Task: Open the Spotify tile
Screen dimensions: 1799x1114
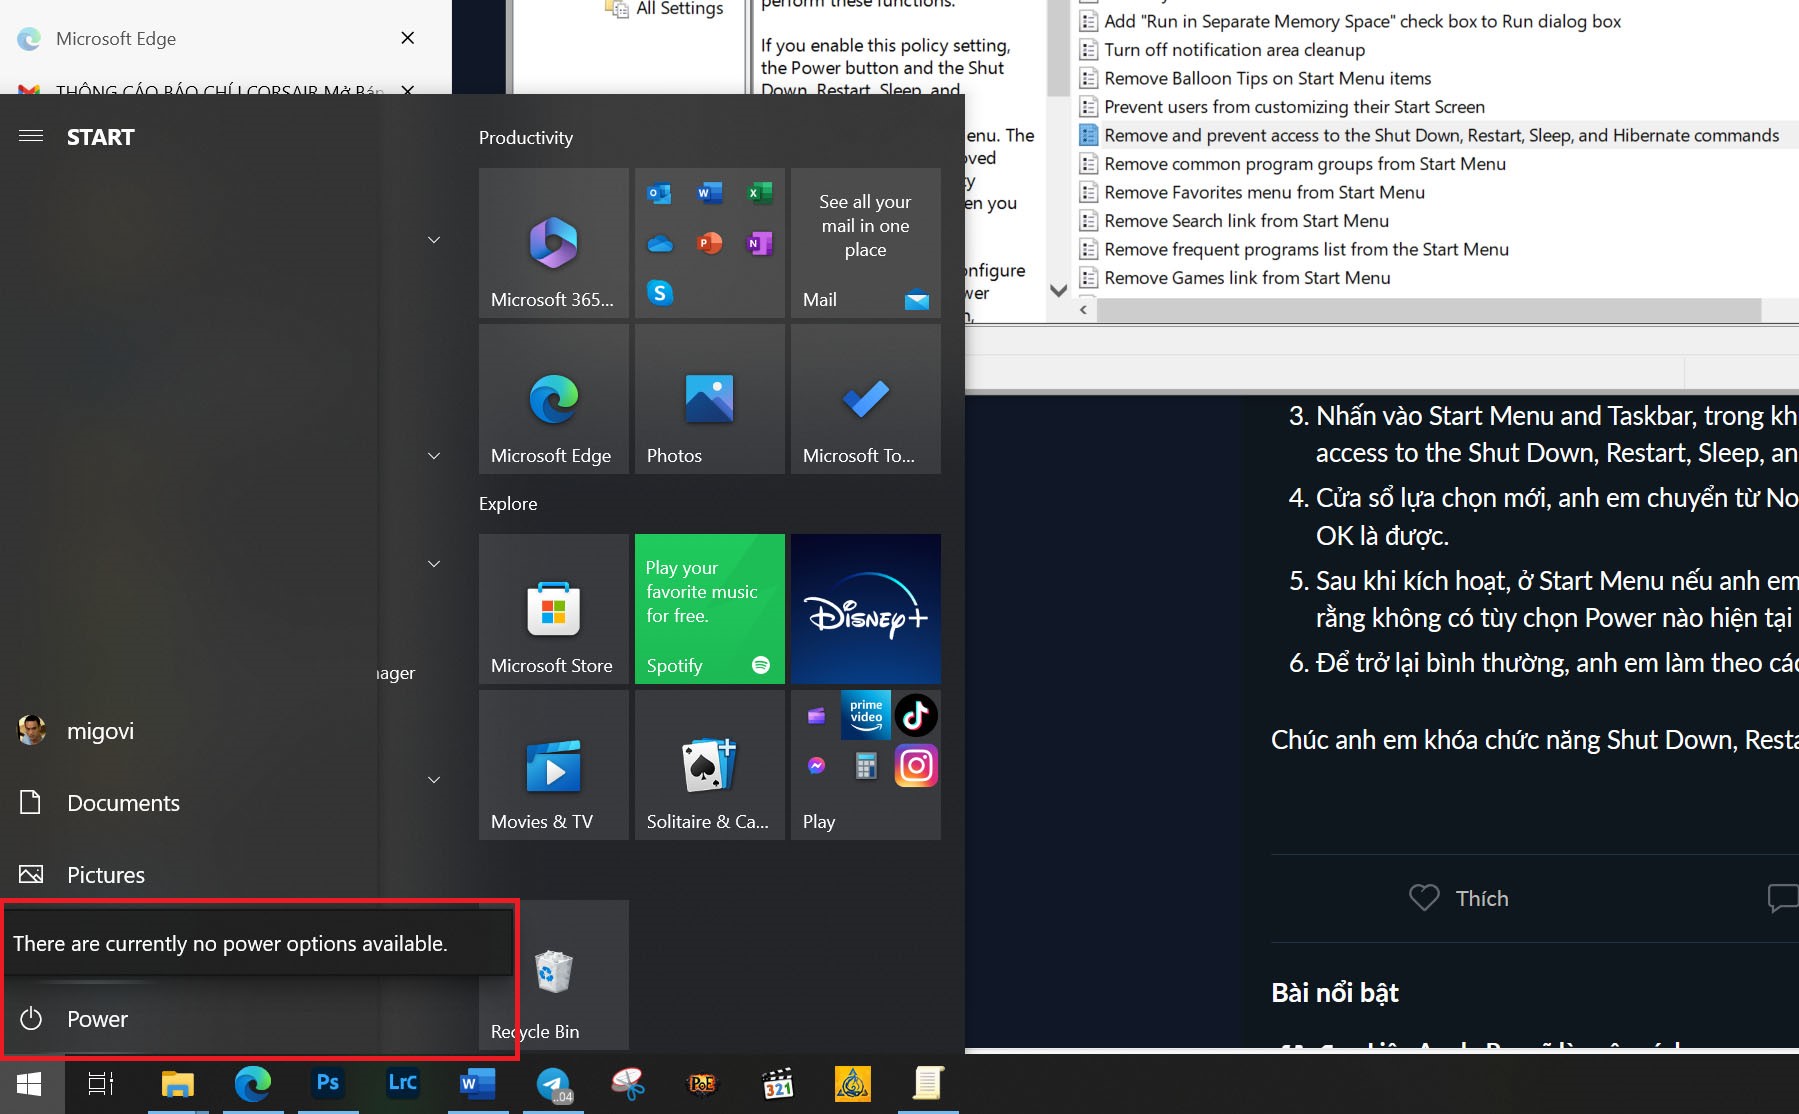Action: [x=709, y=609]
